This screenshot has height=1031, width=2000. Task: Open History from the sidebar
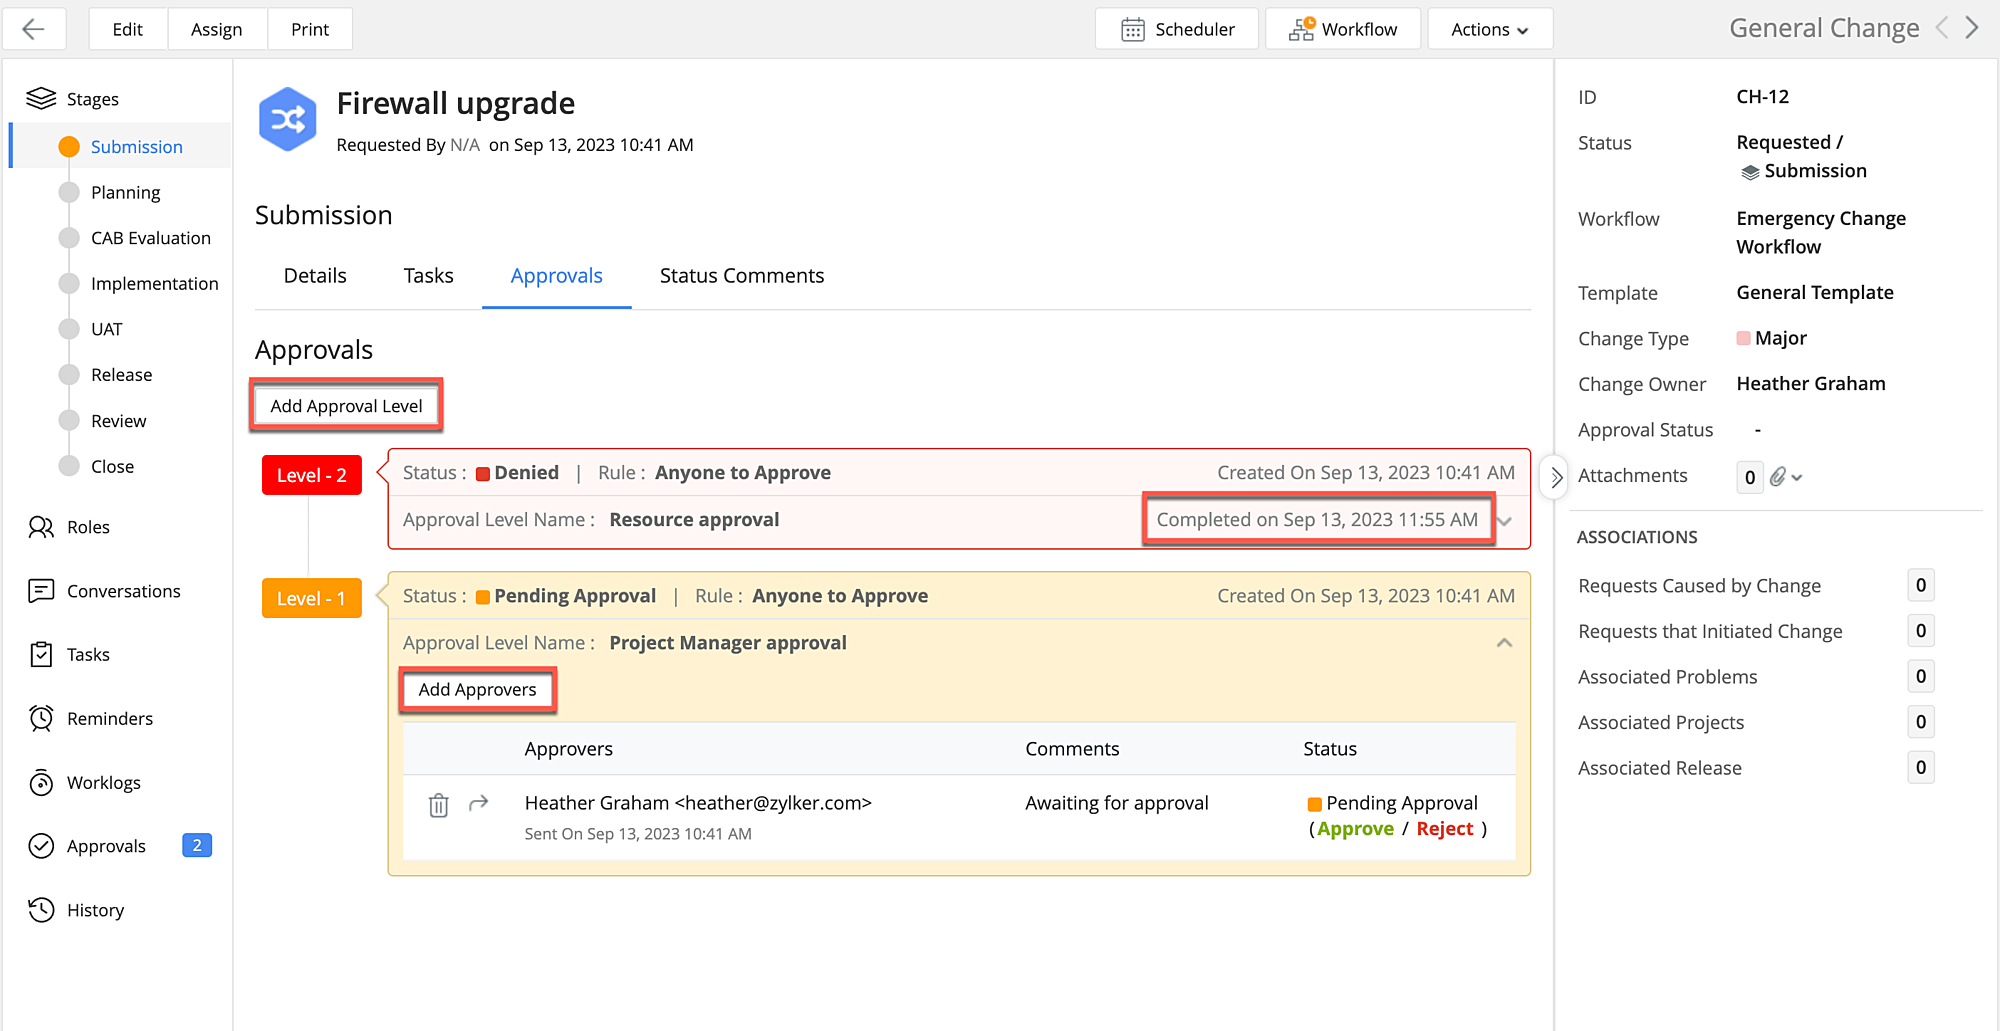95,910
